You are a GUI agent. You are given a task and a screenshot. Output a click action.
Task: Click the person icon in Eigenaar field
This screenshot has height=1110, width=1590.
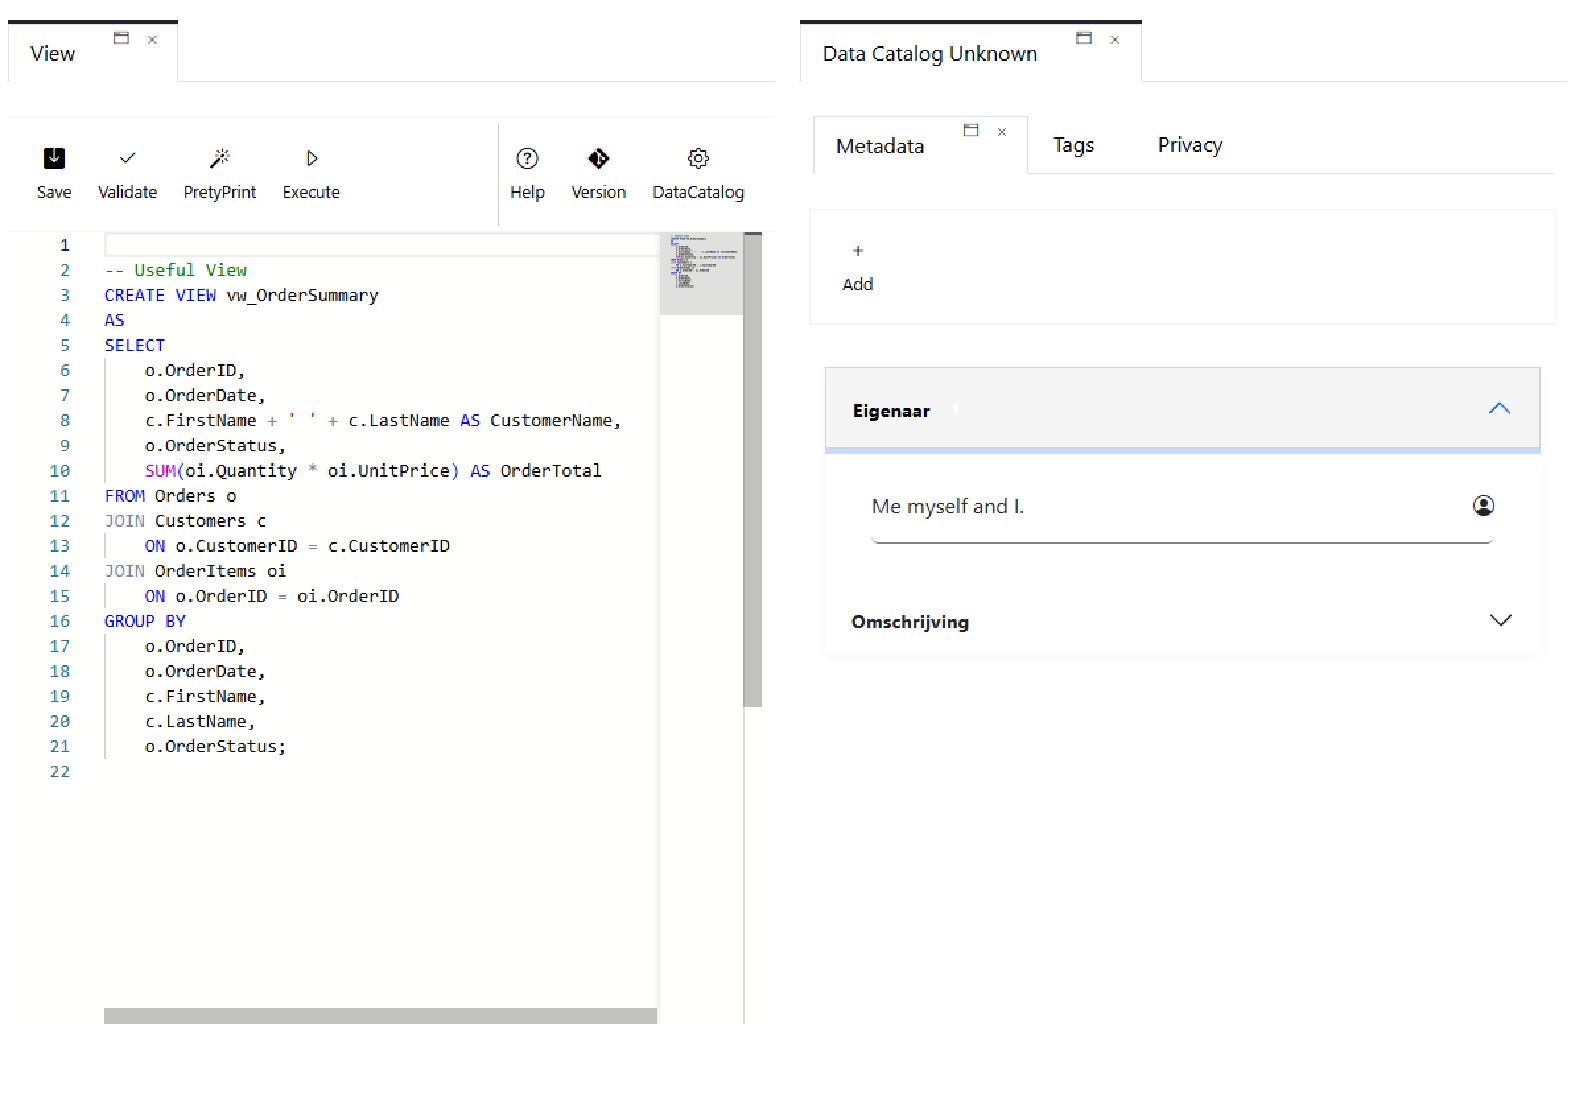[x=1483, y=506]
